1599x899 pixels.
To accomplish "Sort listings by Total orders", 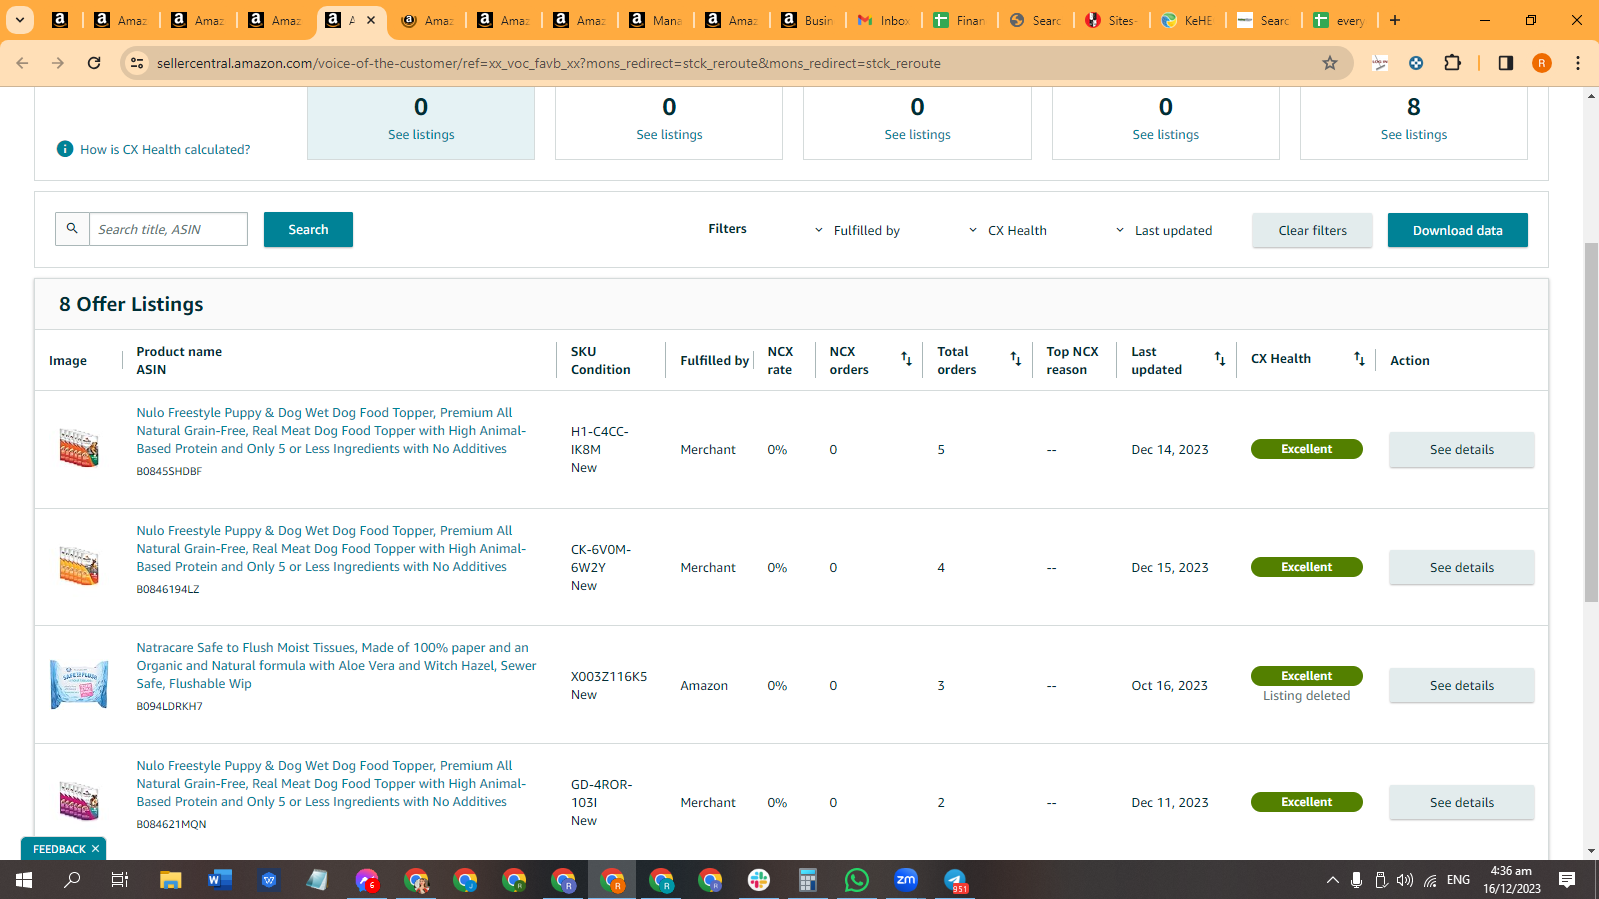I will 1015,359.
